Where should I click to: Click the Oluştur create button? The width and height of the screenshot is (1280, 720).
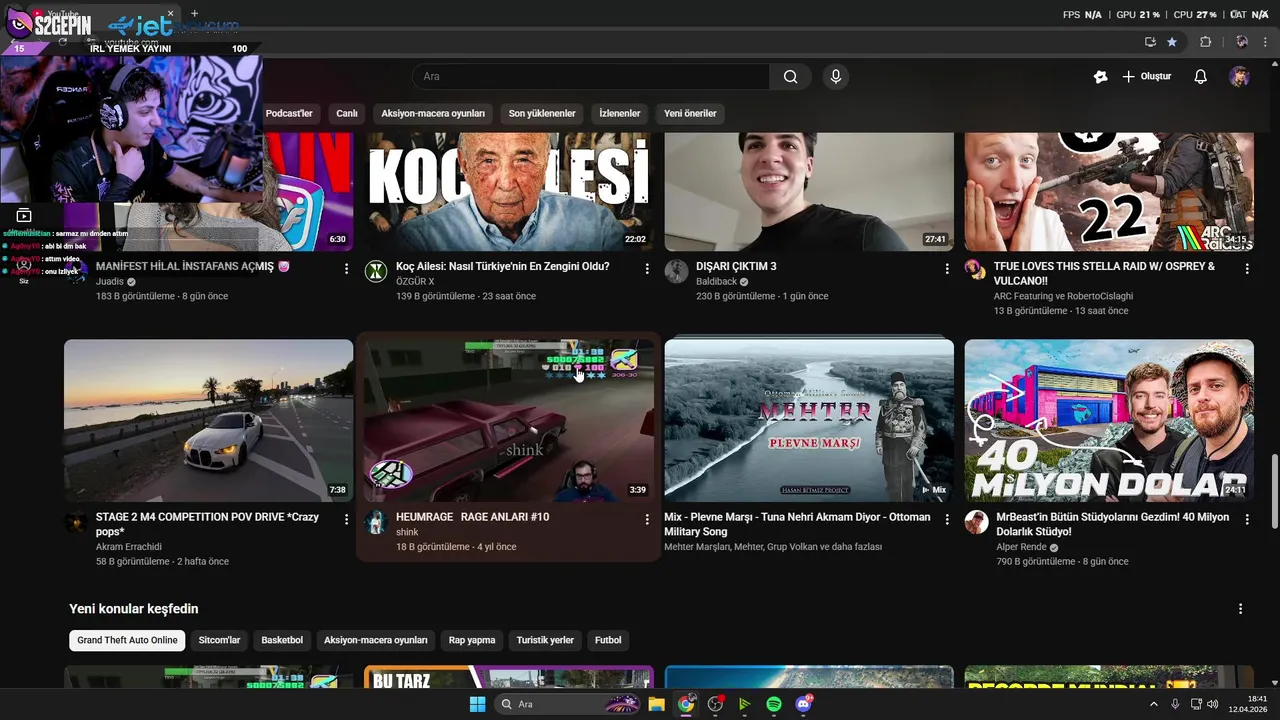pos(1146,77)
